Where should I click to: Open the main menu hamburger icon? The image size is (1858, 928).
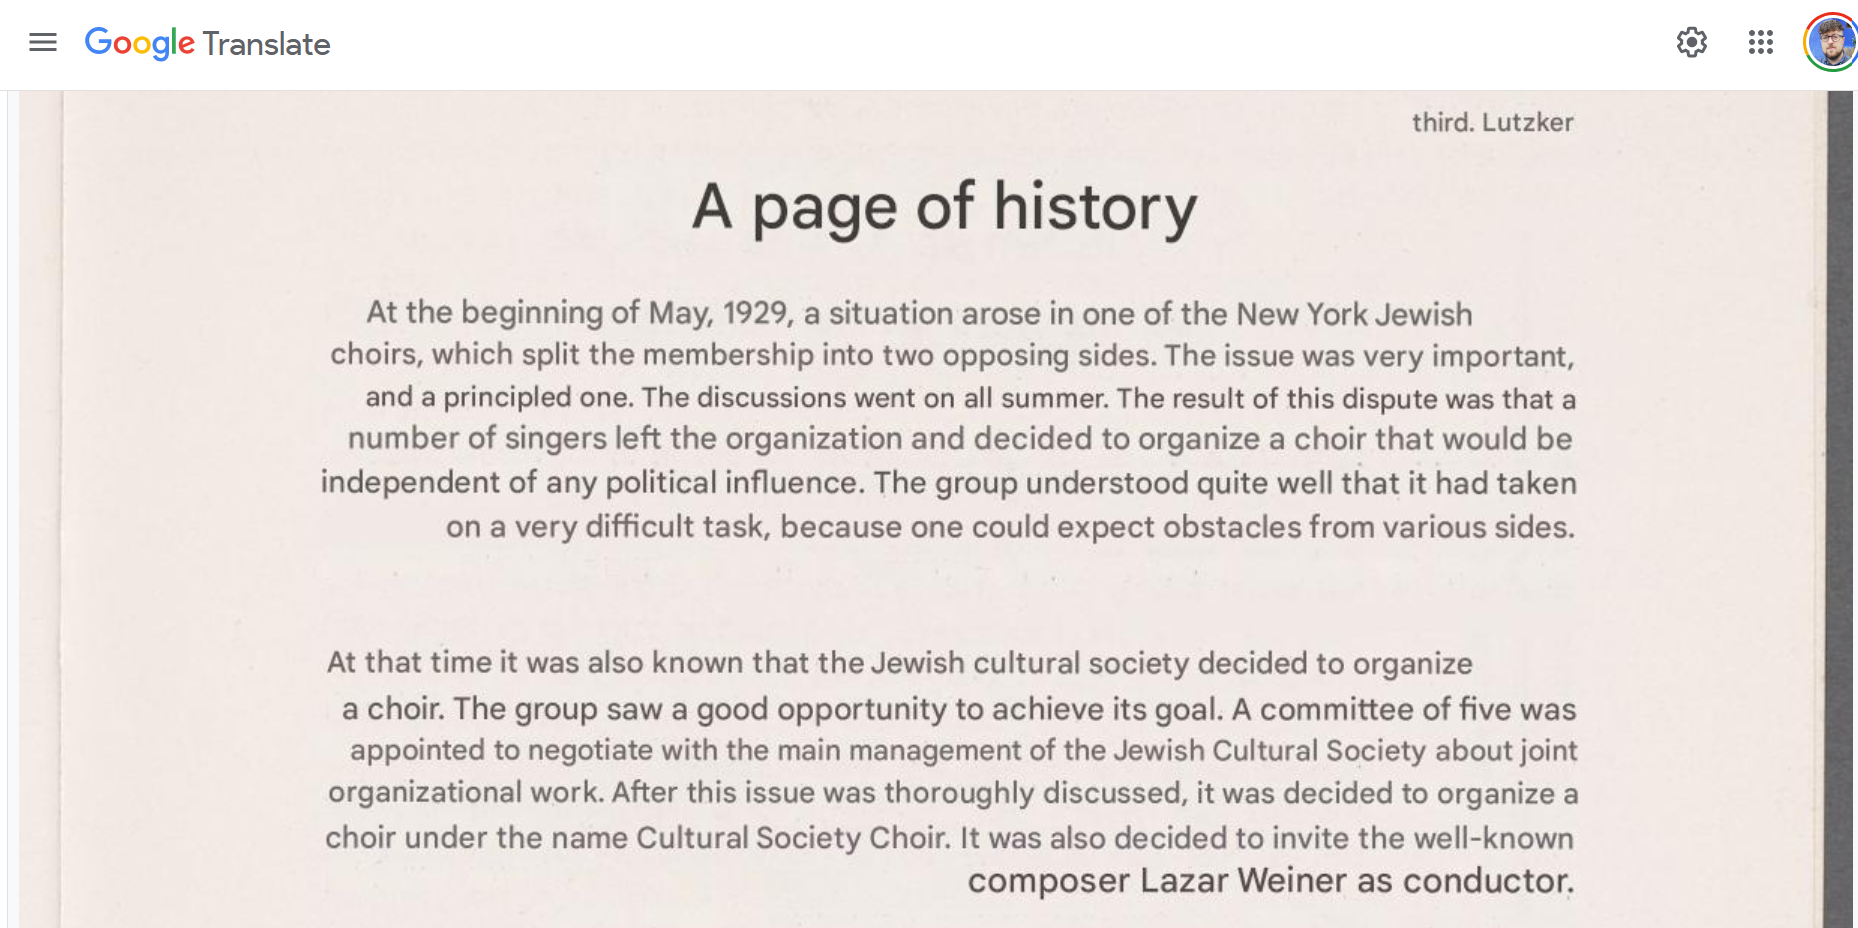(43, 42)
